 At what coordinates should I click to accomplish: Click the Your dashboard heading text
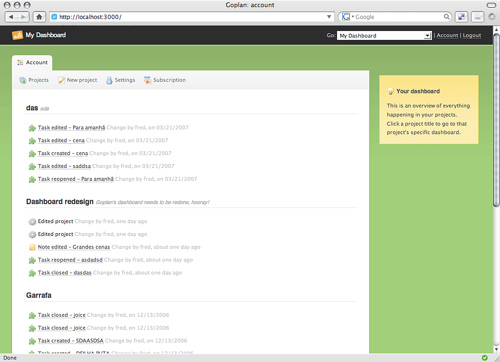(x=418, y=91)
